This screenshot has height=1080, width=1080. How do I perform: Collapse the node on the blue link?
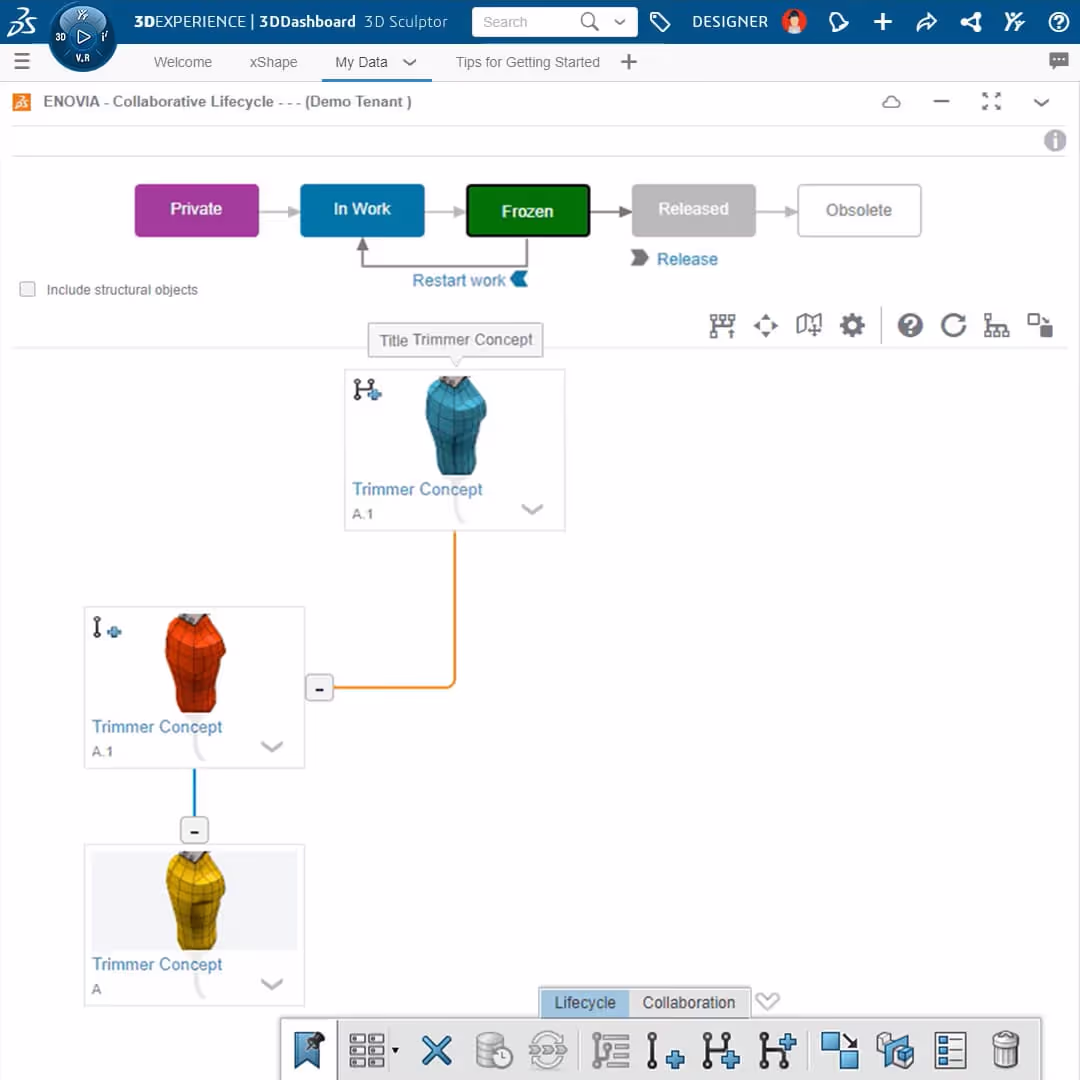coord(194,831)
